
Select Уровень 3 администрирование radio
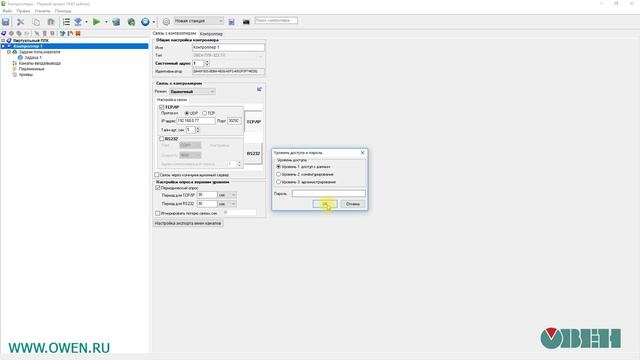tap(278, 182)
